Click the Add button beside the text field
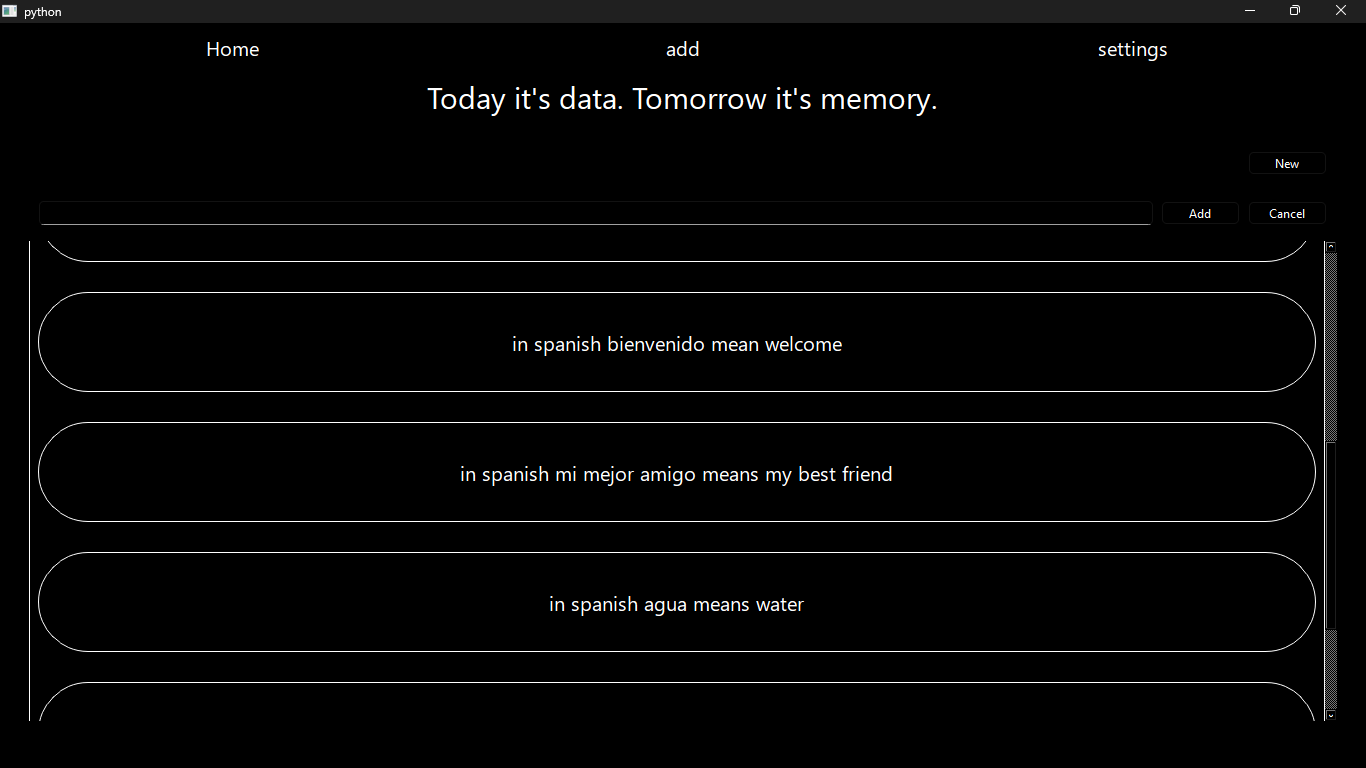The height and width of the screenshot is (768, 1366). (x=1200, y=213)
